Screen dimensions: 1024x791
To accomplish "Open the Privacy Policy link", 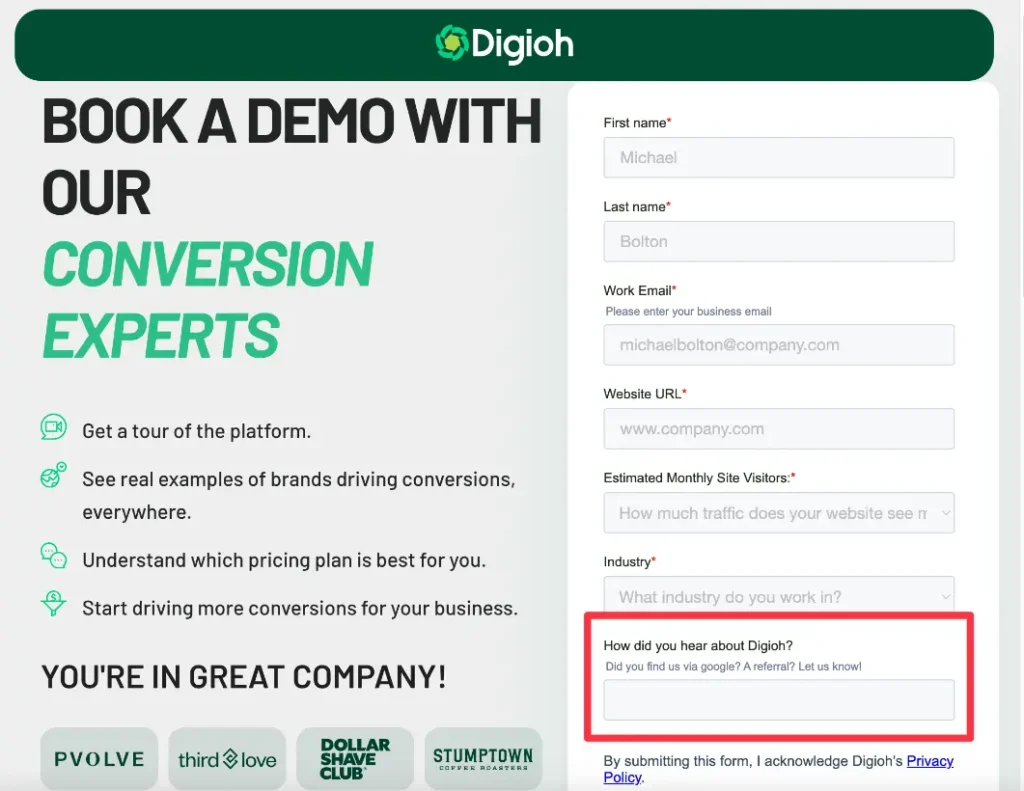I will pyautogui.click(x=930, y=761).
